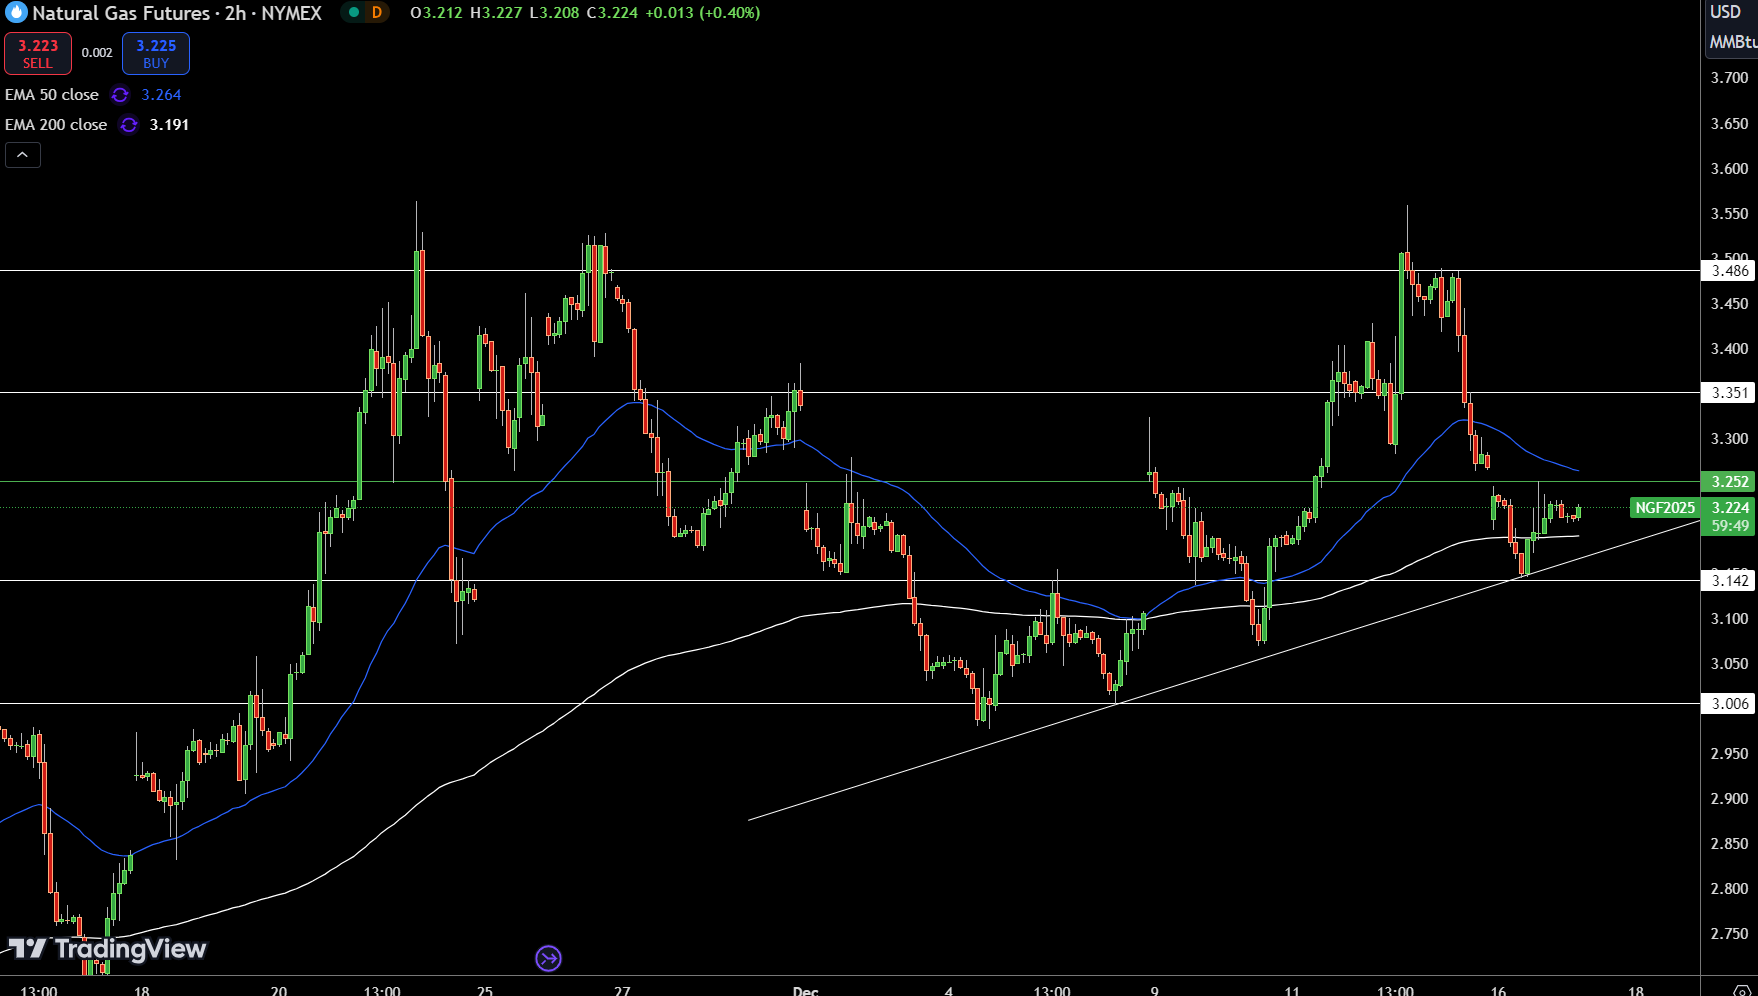
Task: Click the 3.050 price scale label
Action: point(1729,664)
